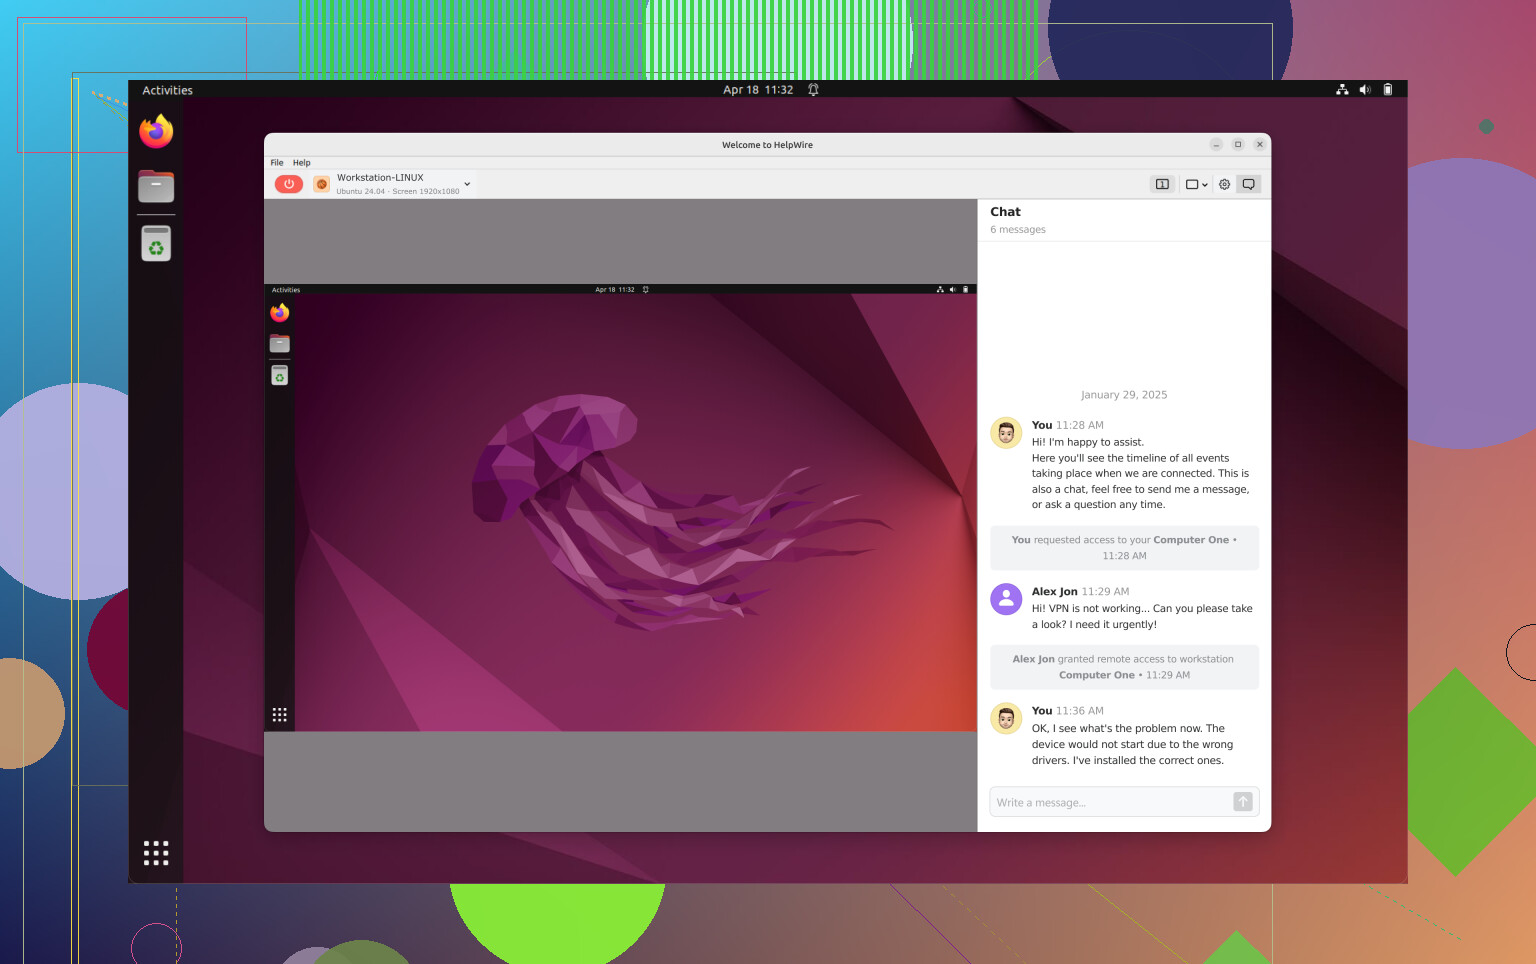This screenshot has width=1536, height=964.
Task: Click the 'January 29, 2025' date label
Action: 1124,395
